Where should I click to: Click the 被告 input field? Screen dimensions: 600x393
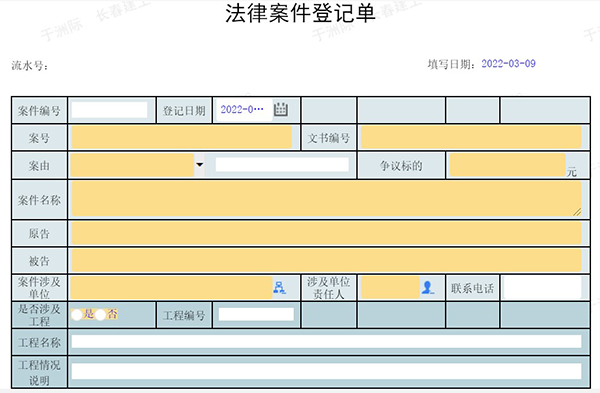[326, 261]
